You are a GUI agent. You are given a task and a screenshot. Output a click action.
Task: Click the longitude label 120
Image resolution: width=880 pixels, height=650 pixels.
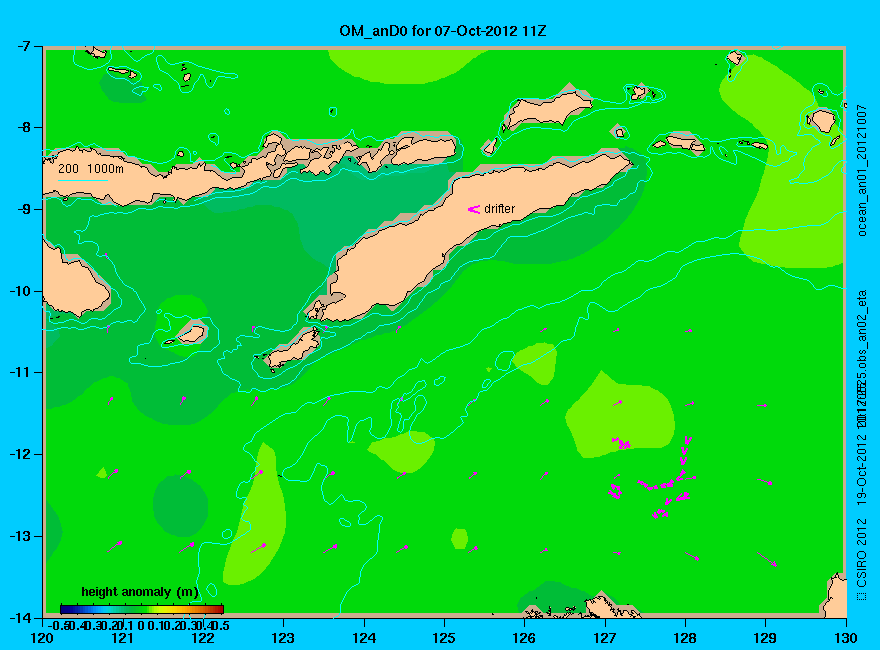click(42, 638)
